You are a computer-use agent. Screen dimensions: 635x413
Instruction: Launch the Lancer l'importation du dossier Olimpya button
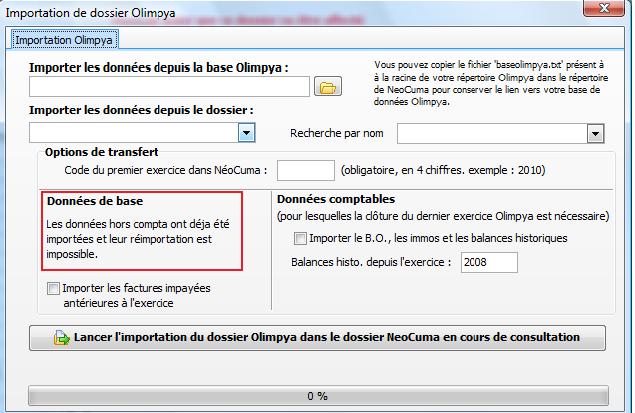[318, 338]
